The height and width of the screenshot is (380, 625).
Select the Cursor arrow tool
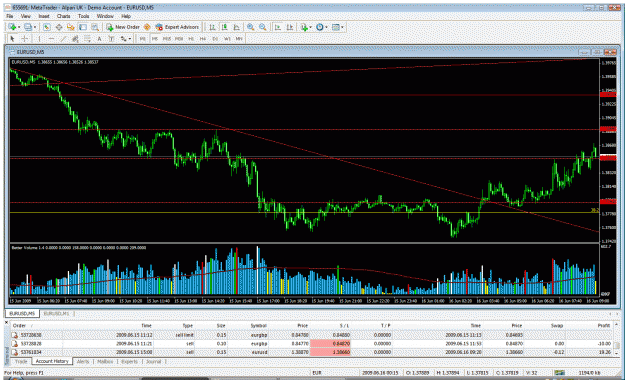coord(12,39)
